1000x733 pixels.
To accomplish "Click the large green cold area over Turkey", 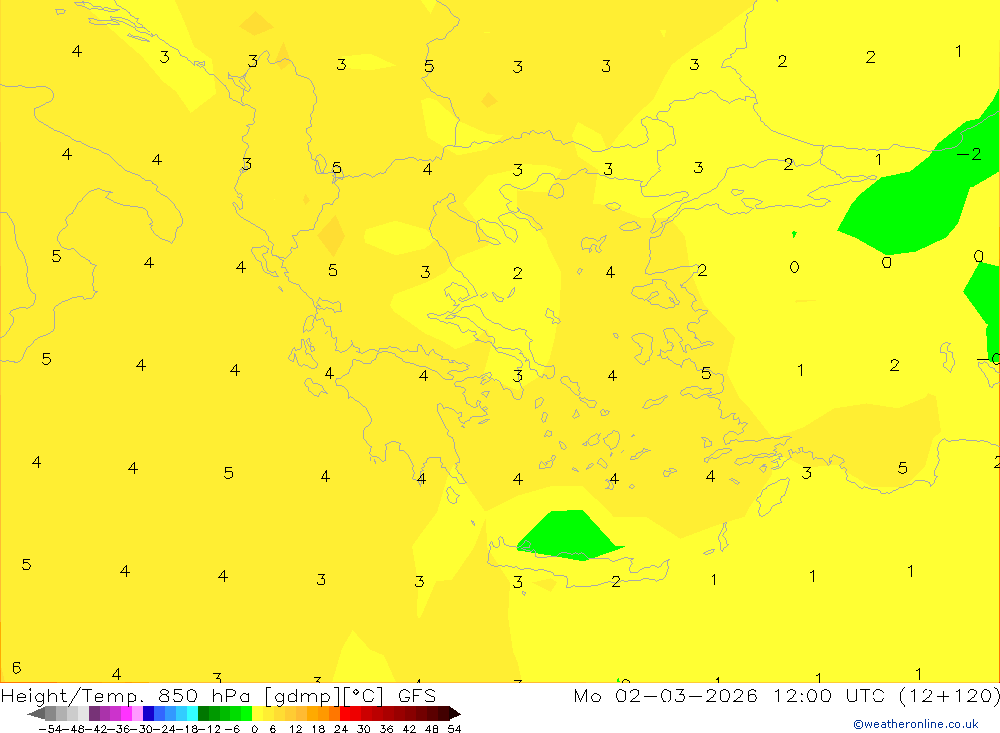I will click(x=918, y=191).
